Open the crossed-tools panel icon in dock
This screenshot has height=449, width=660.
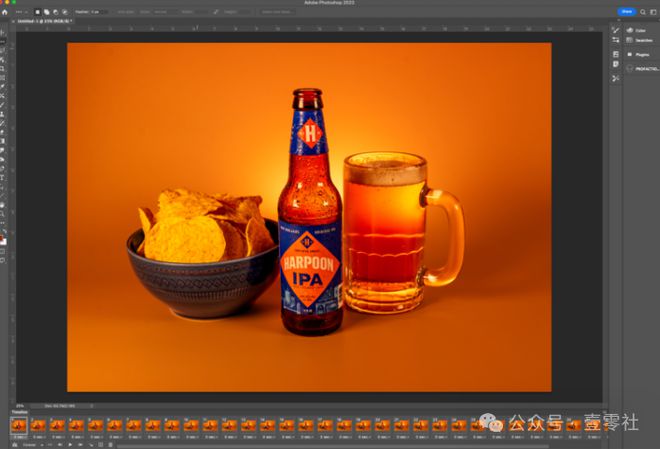pyautogui.click(x=615, y=78)
